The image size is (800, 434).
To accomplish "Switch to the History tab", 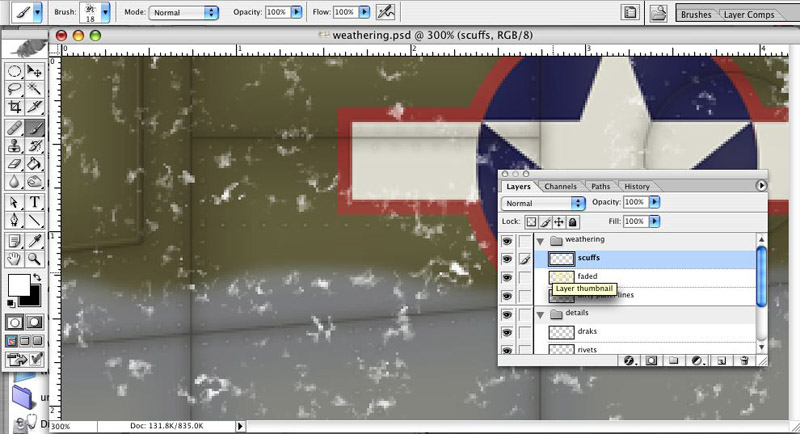I will click(x=637, y=187).
